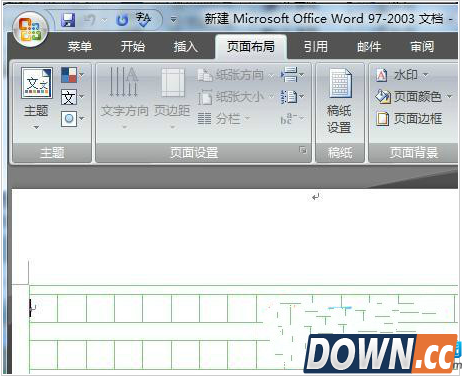
Task: Click the round Office button
Action: 30,29
